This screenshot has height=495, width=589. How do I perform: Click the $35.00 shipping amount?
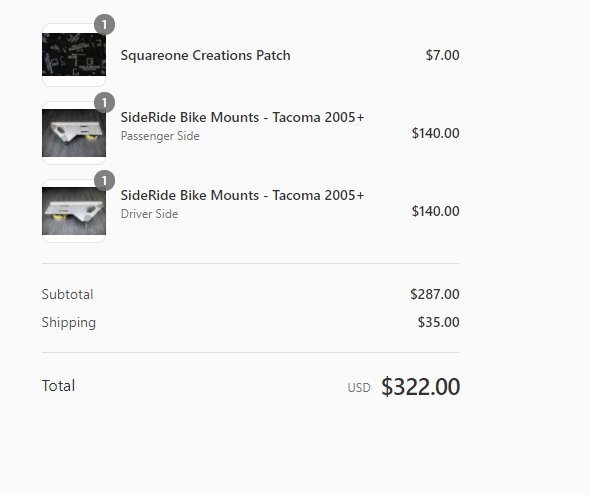click(439, 322)
